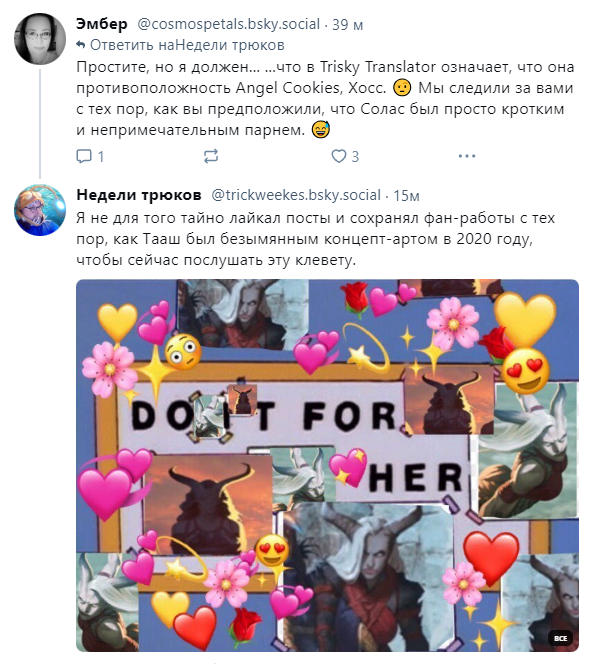589x664 pixels.
Task: Click the reply text about Тааш concept art
Action: (x=315, y=239)
